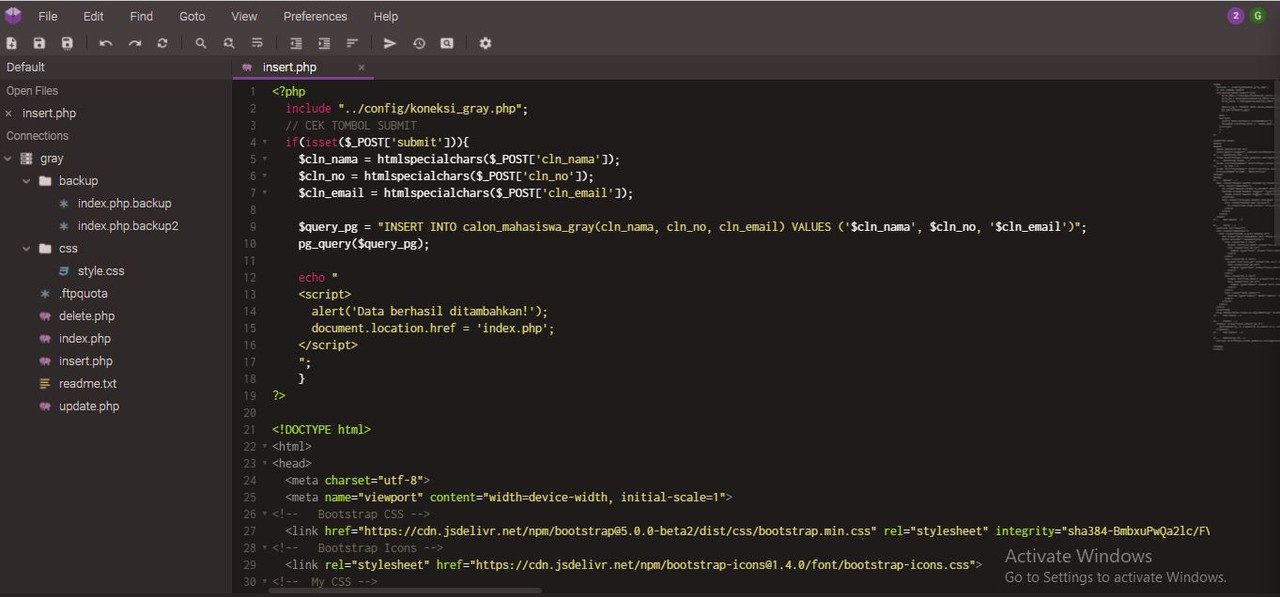The width and height of the screenshot is (1280, 597).
Task: Open the Edit menu
Action: tap(93, 16)
